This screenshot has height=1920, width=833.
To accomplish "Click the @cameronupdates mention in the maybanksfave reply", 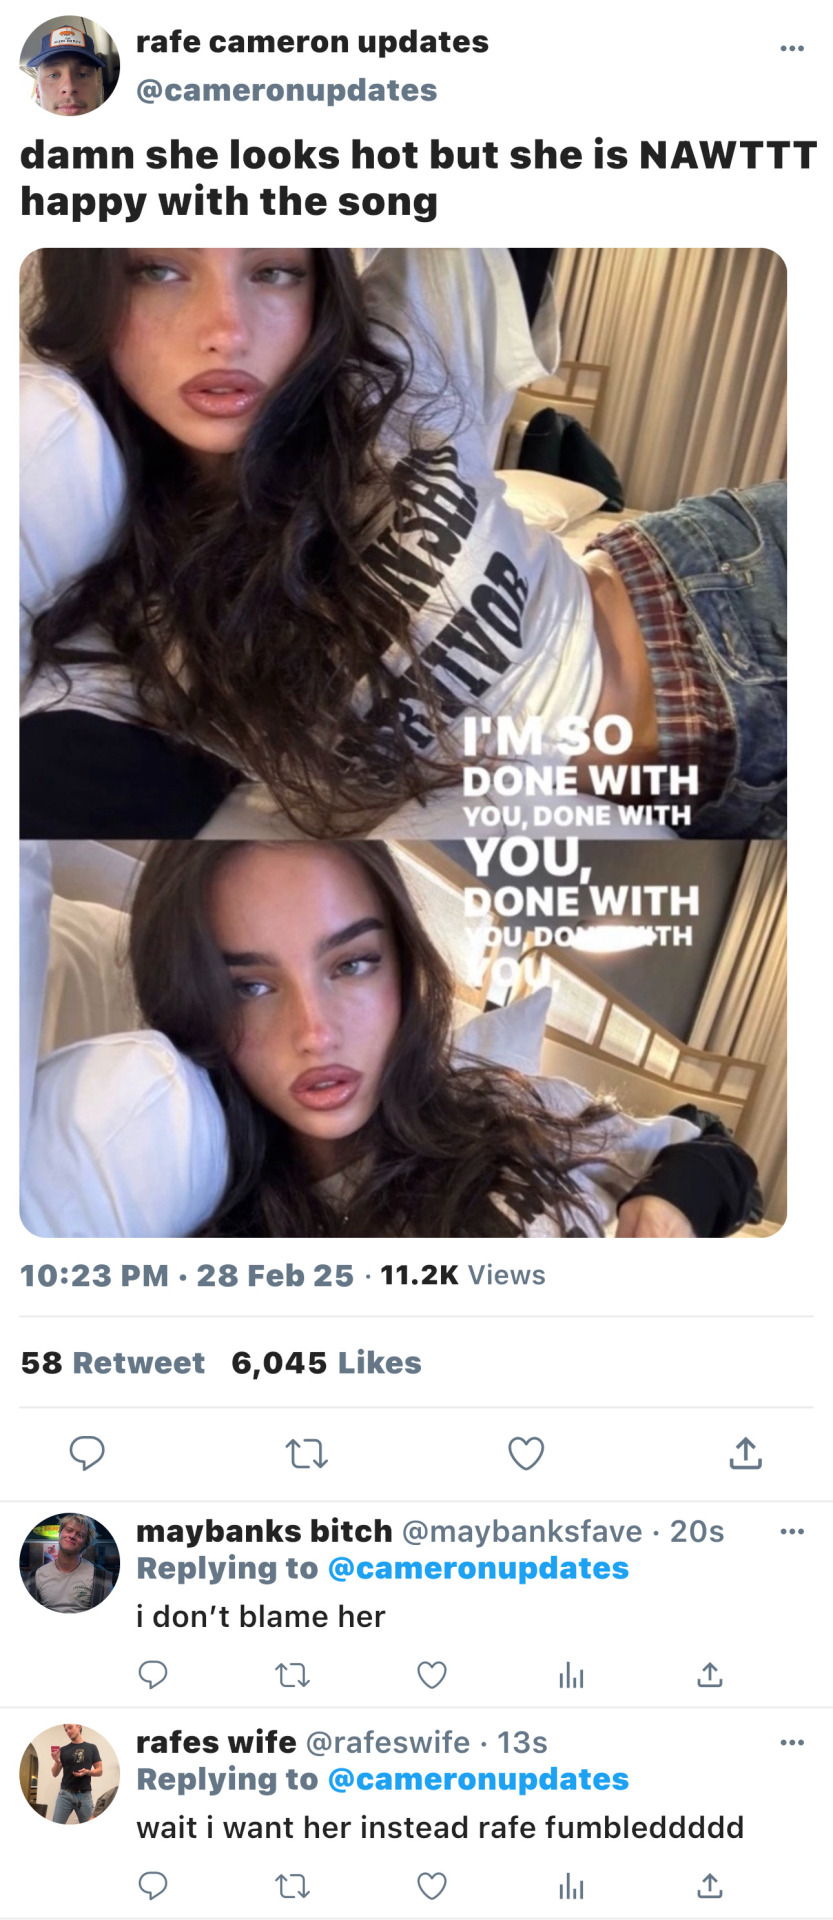I will (x=478, y=1568).
